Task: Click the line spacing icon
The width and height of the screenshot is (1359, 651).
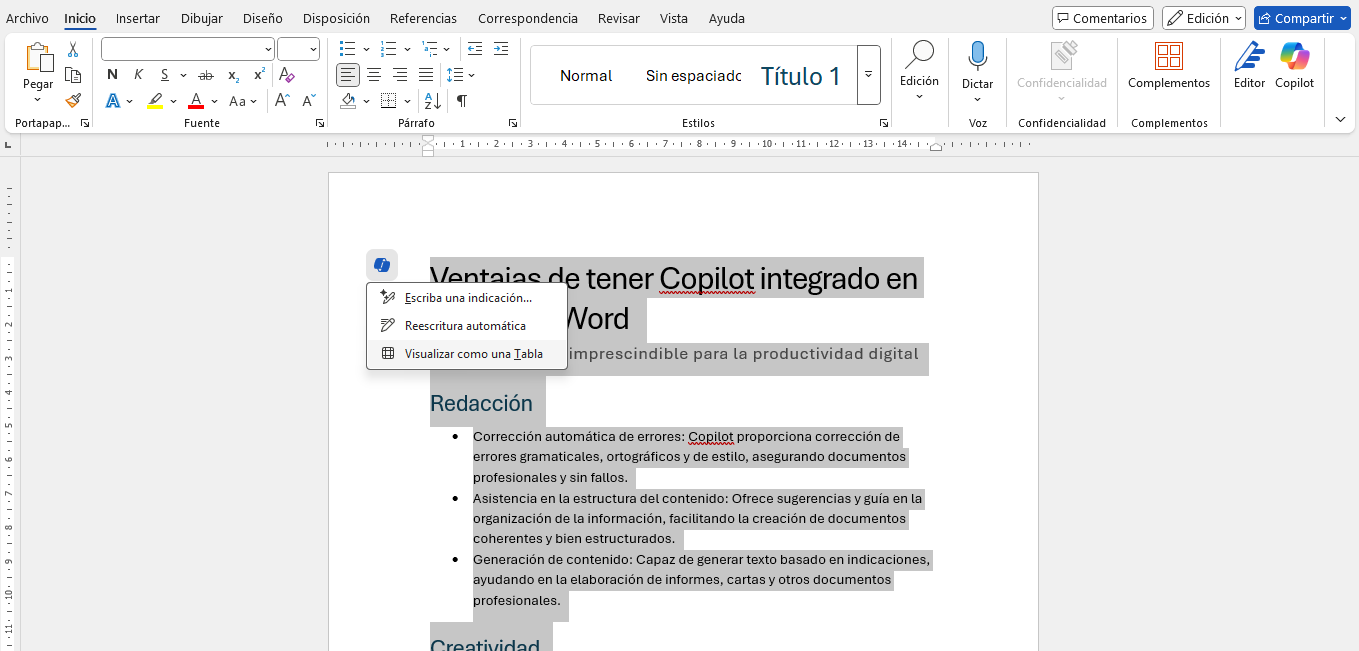Action: click(x=455, y=75)
